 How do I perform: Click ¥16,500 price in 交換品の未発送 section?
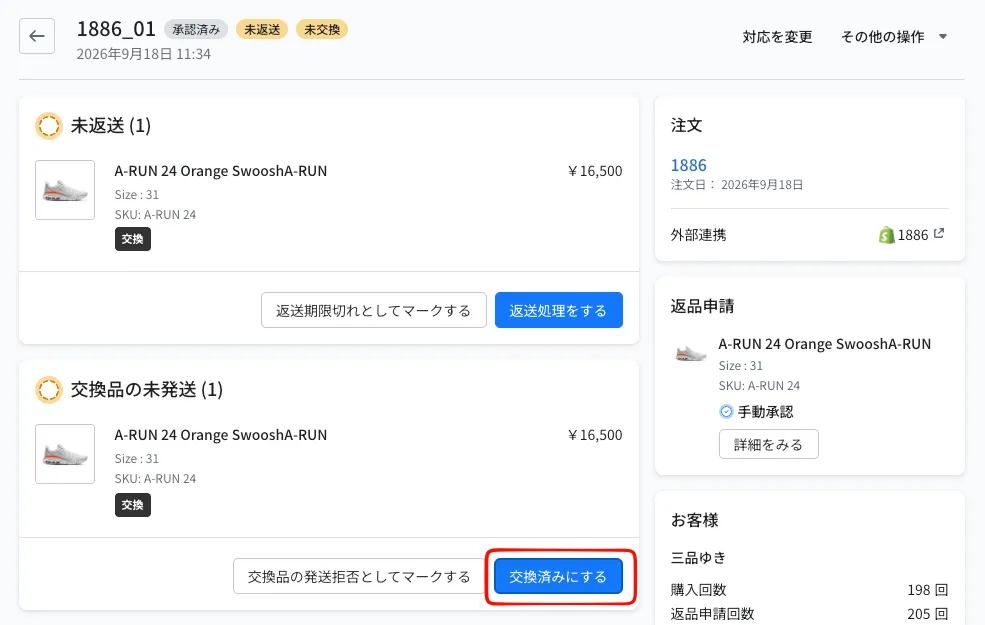coord(594,435)
